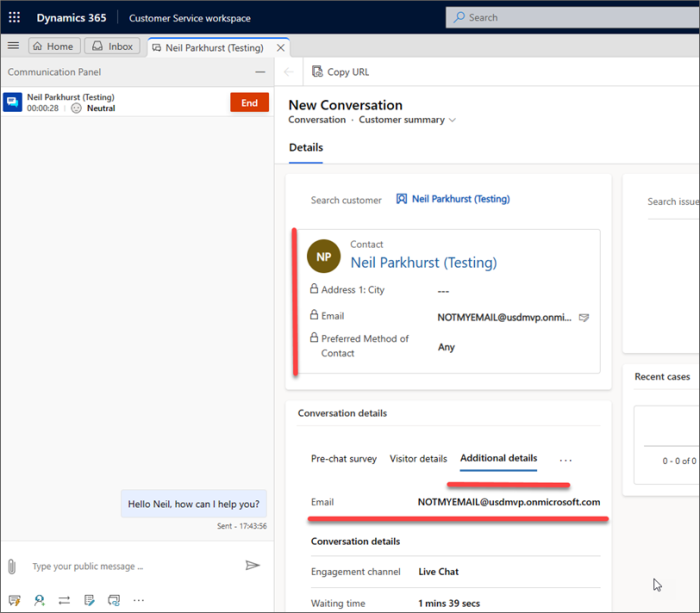
Task: Click the 0 - 0 of 0 record count
Action: 679,461
